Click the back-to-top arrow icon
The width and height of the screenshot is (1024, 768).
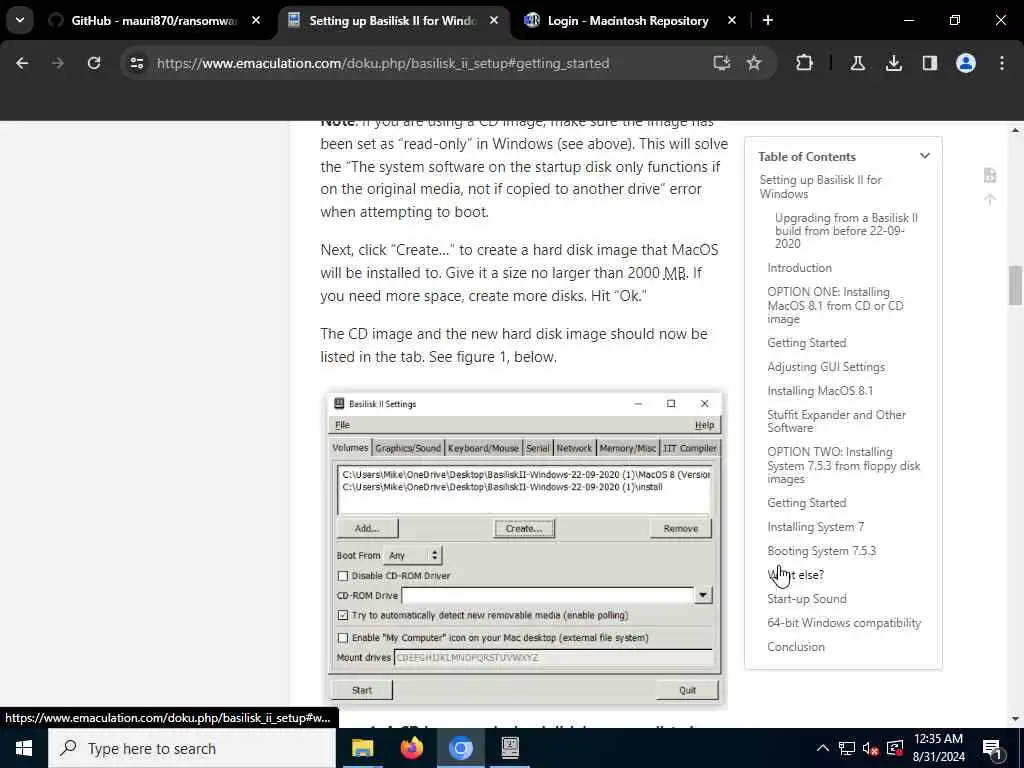click(x=990, y=200)
